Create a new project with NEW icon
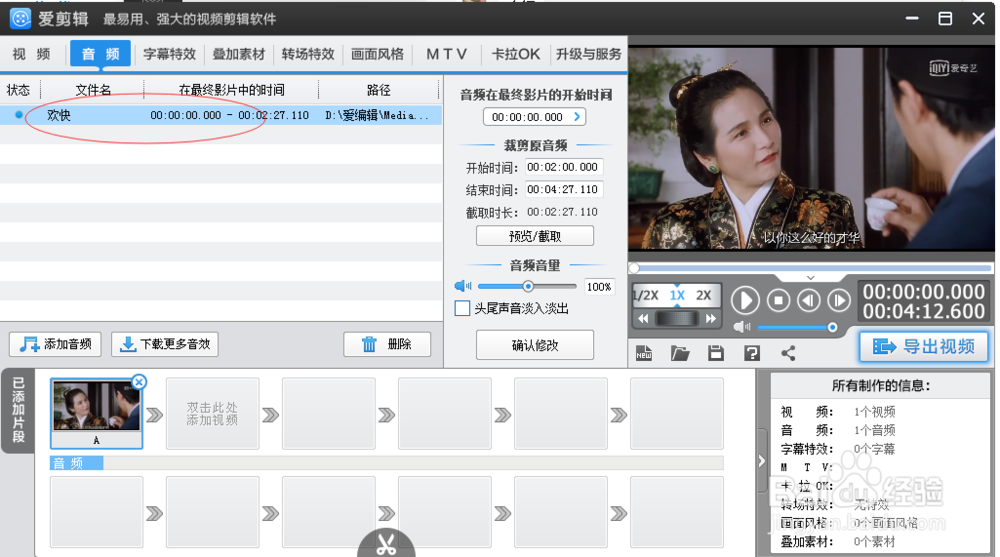1000x557 pixels. pyautogui.click(x=643, y=353)
